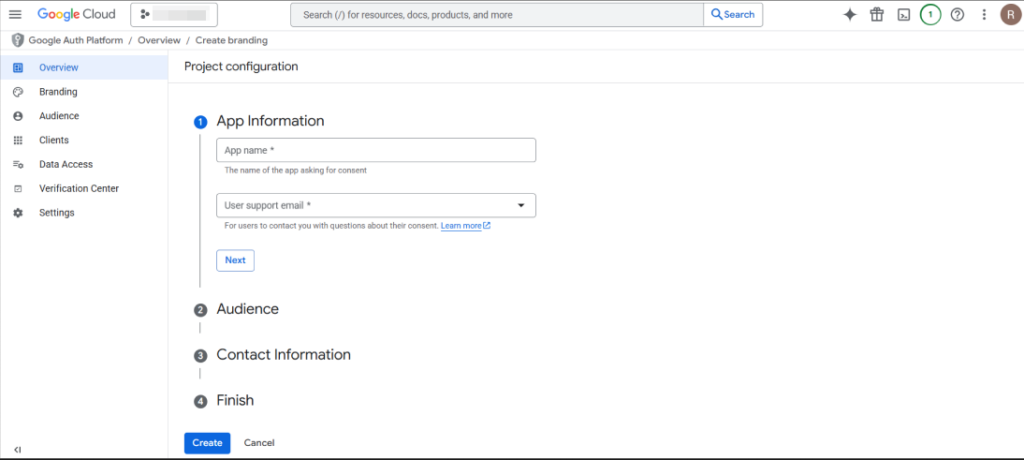Click the Clients grid icon
The width and height of the screenshot is (1024, 460).
click(18, 140)
